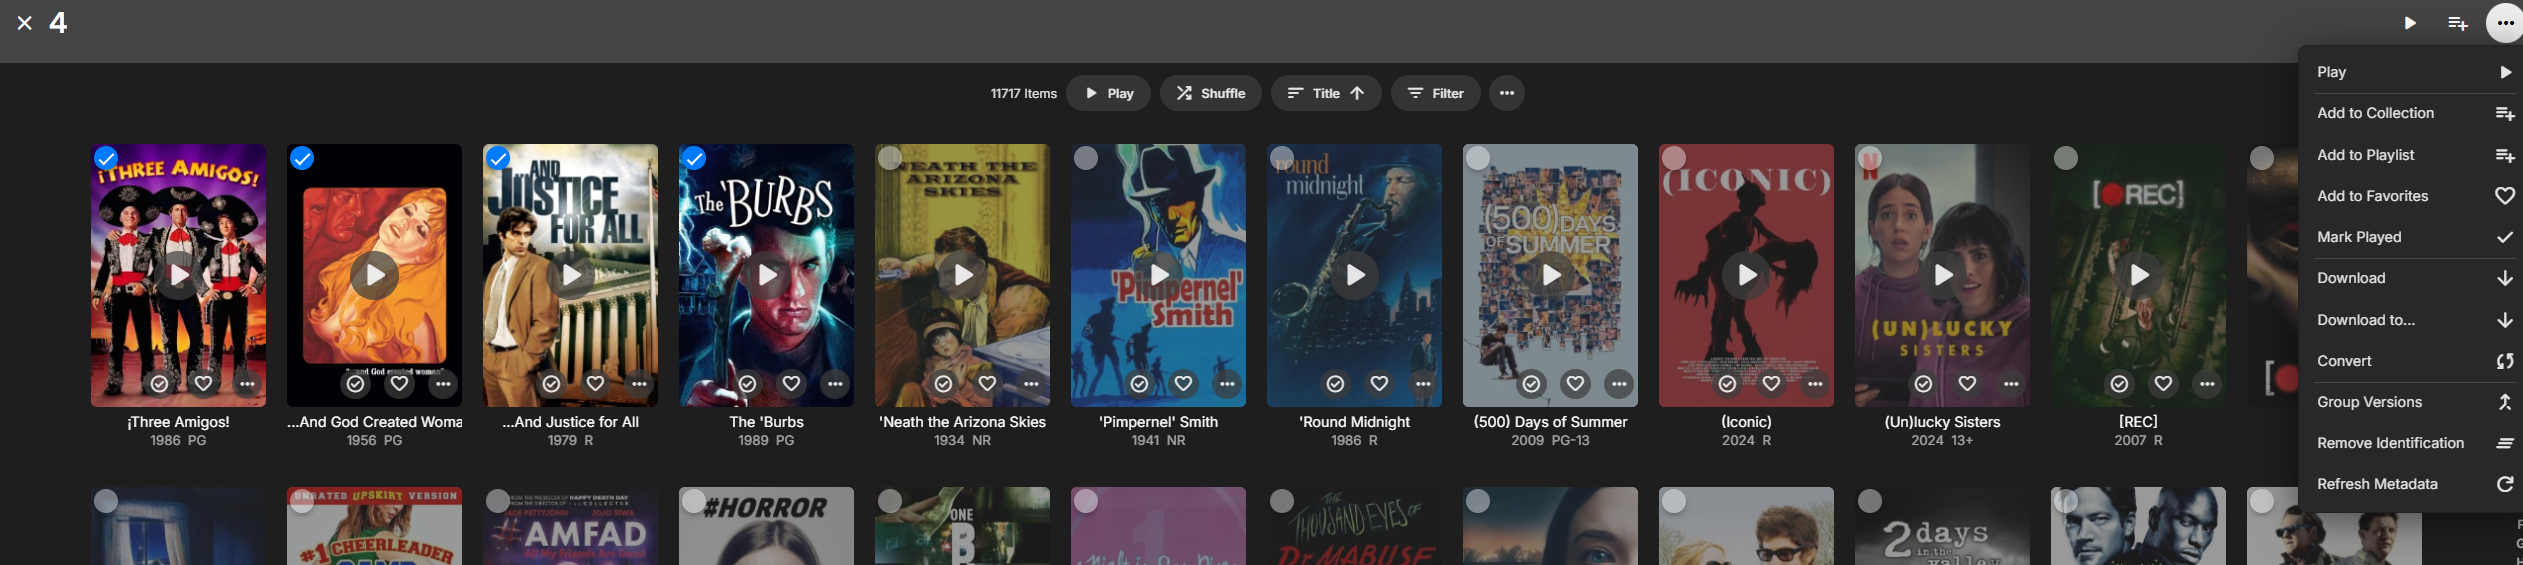
Task: Cancel selection with the X icon
Action: pyautogui.click(x=25, y=23)
